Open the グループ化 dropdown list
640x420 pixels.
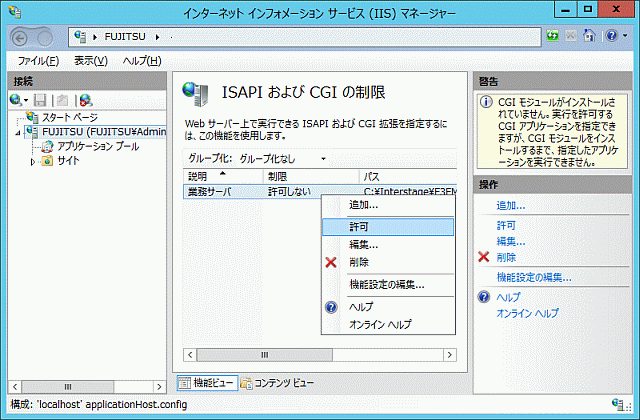coord(282,159)
